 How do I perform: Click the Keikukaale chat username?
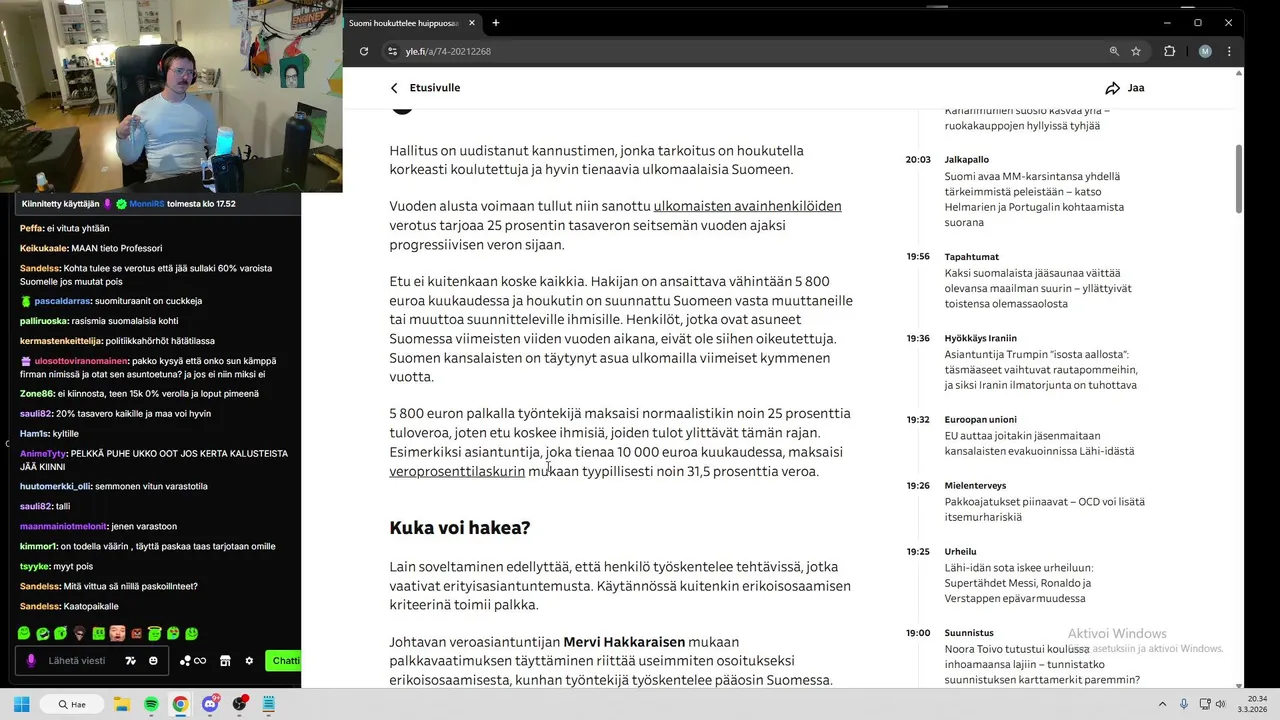coord(43,248)
